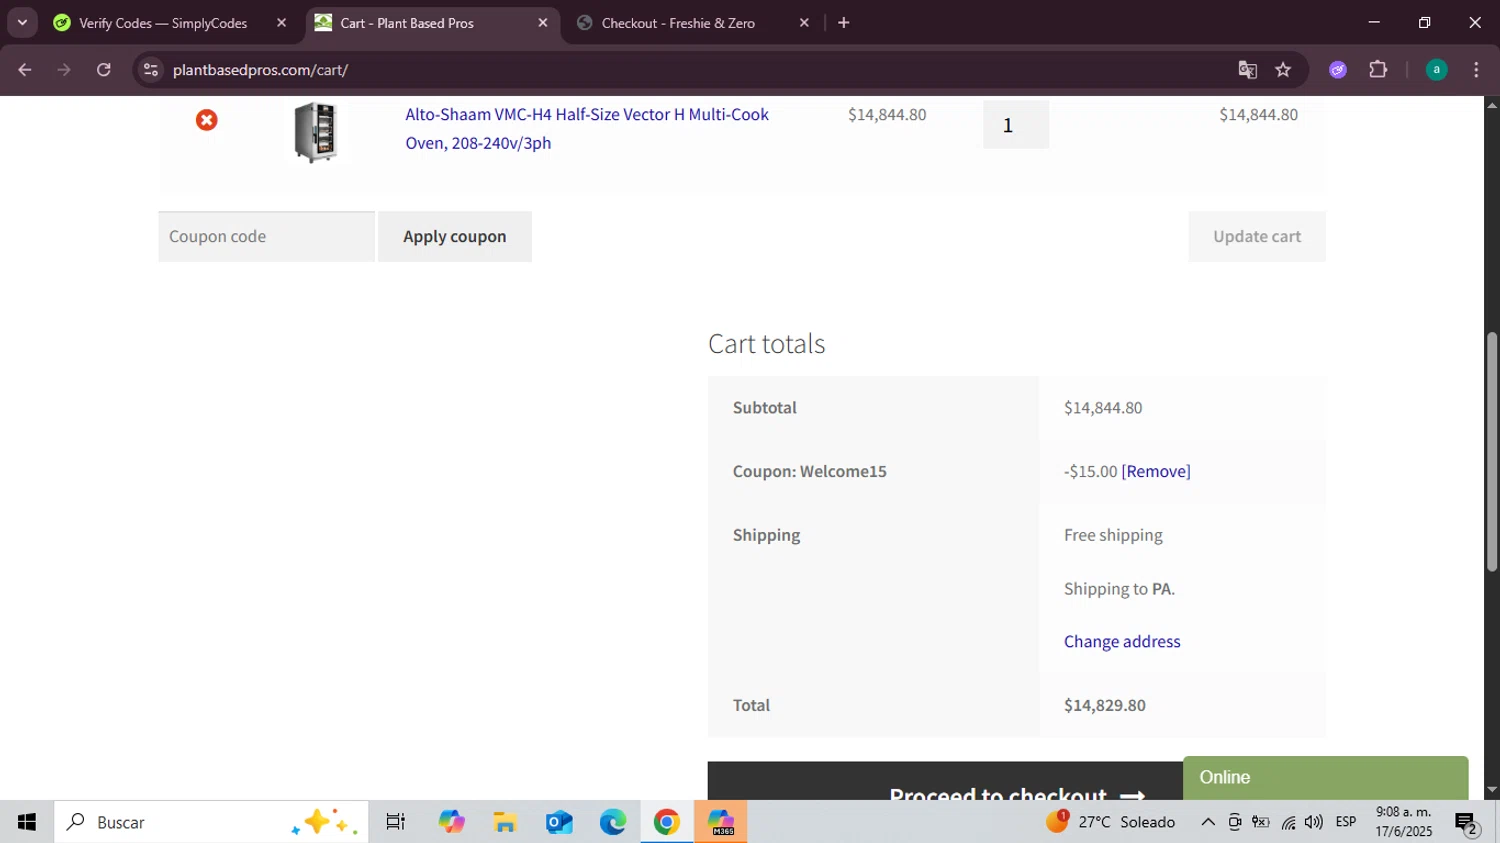Open the Chrome profile avatar

(1436, 70)
